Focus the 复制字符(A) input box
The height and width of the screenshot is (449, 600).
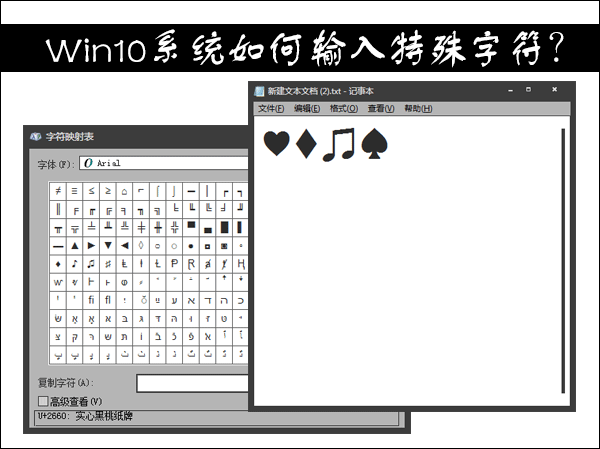coord(192,383)
